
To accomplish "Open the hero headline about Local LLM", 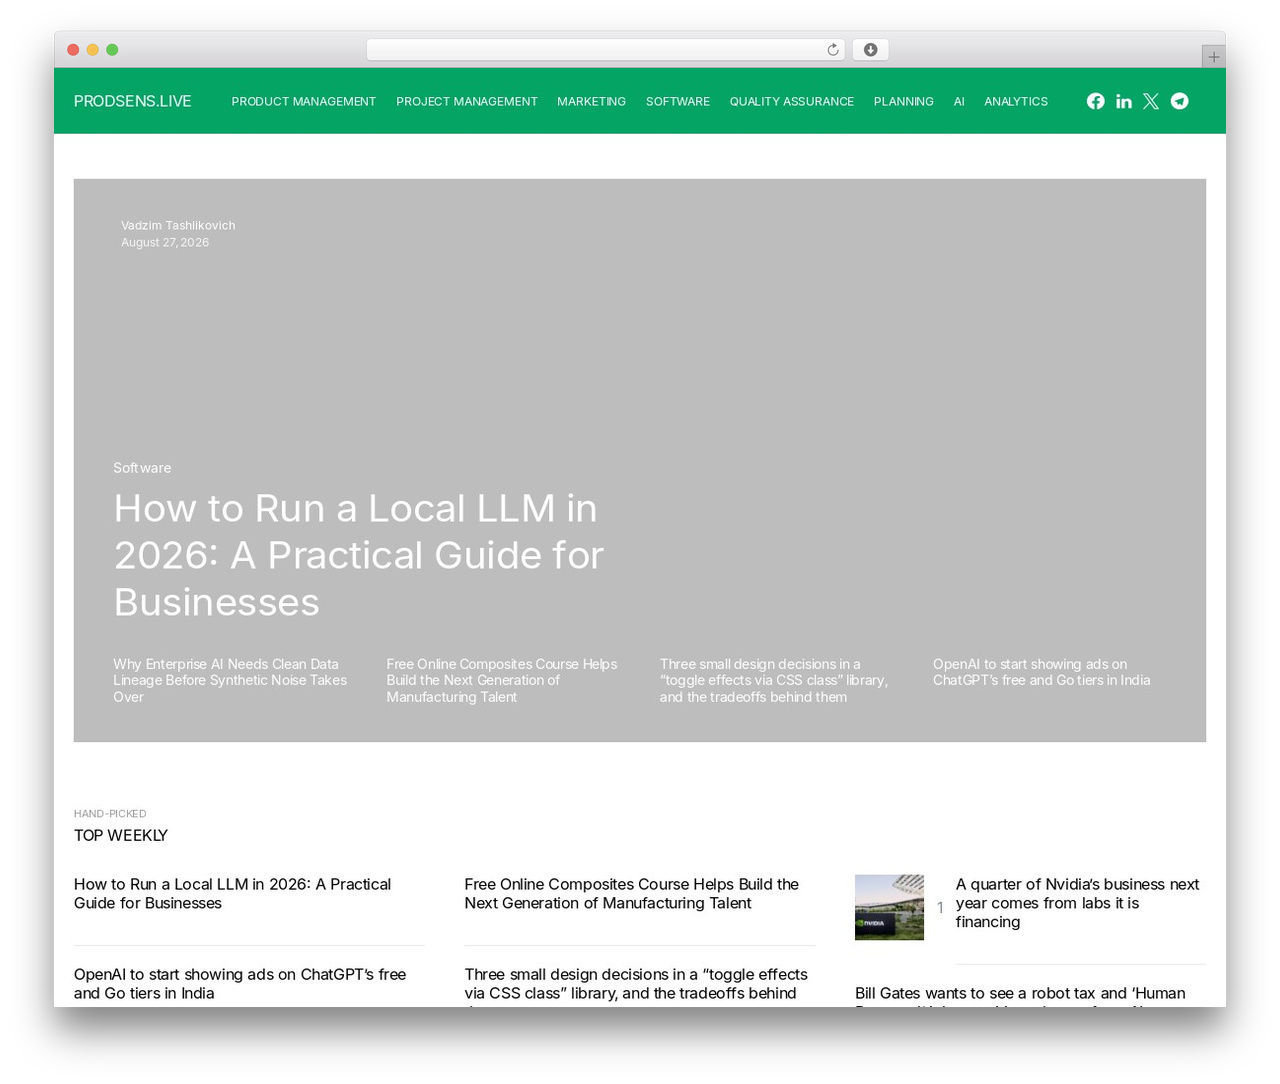I will pos(359,555).
